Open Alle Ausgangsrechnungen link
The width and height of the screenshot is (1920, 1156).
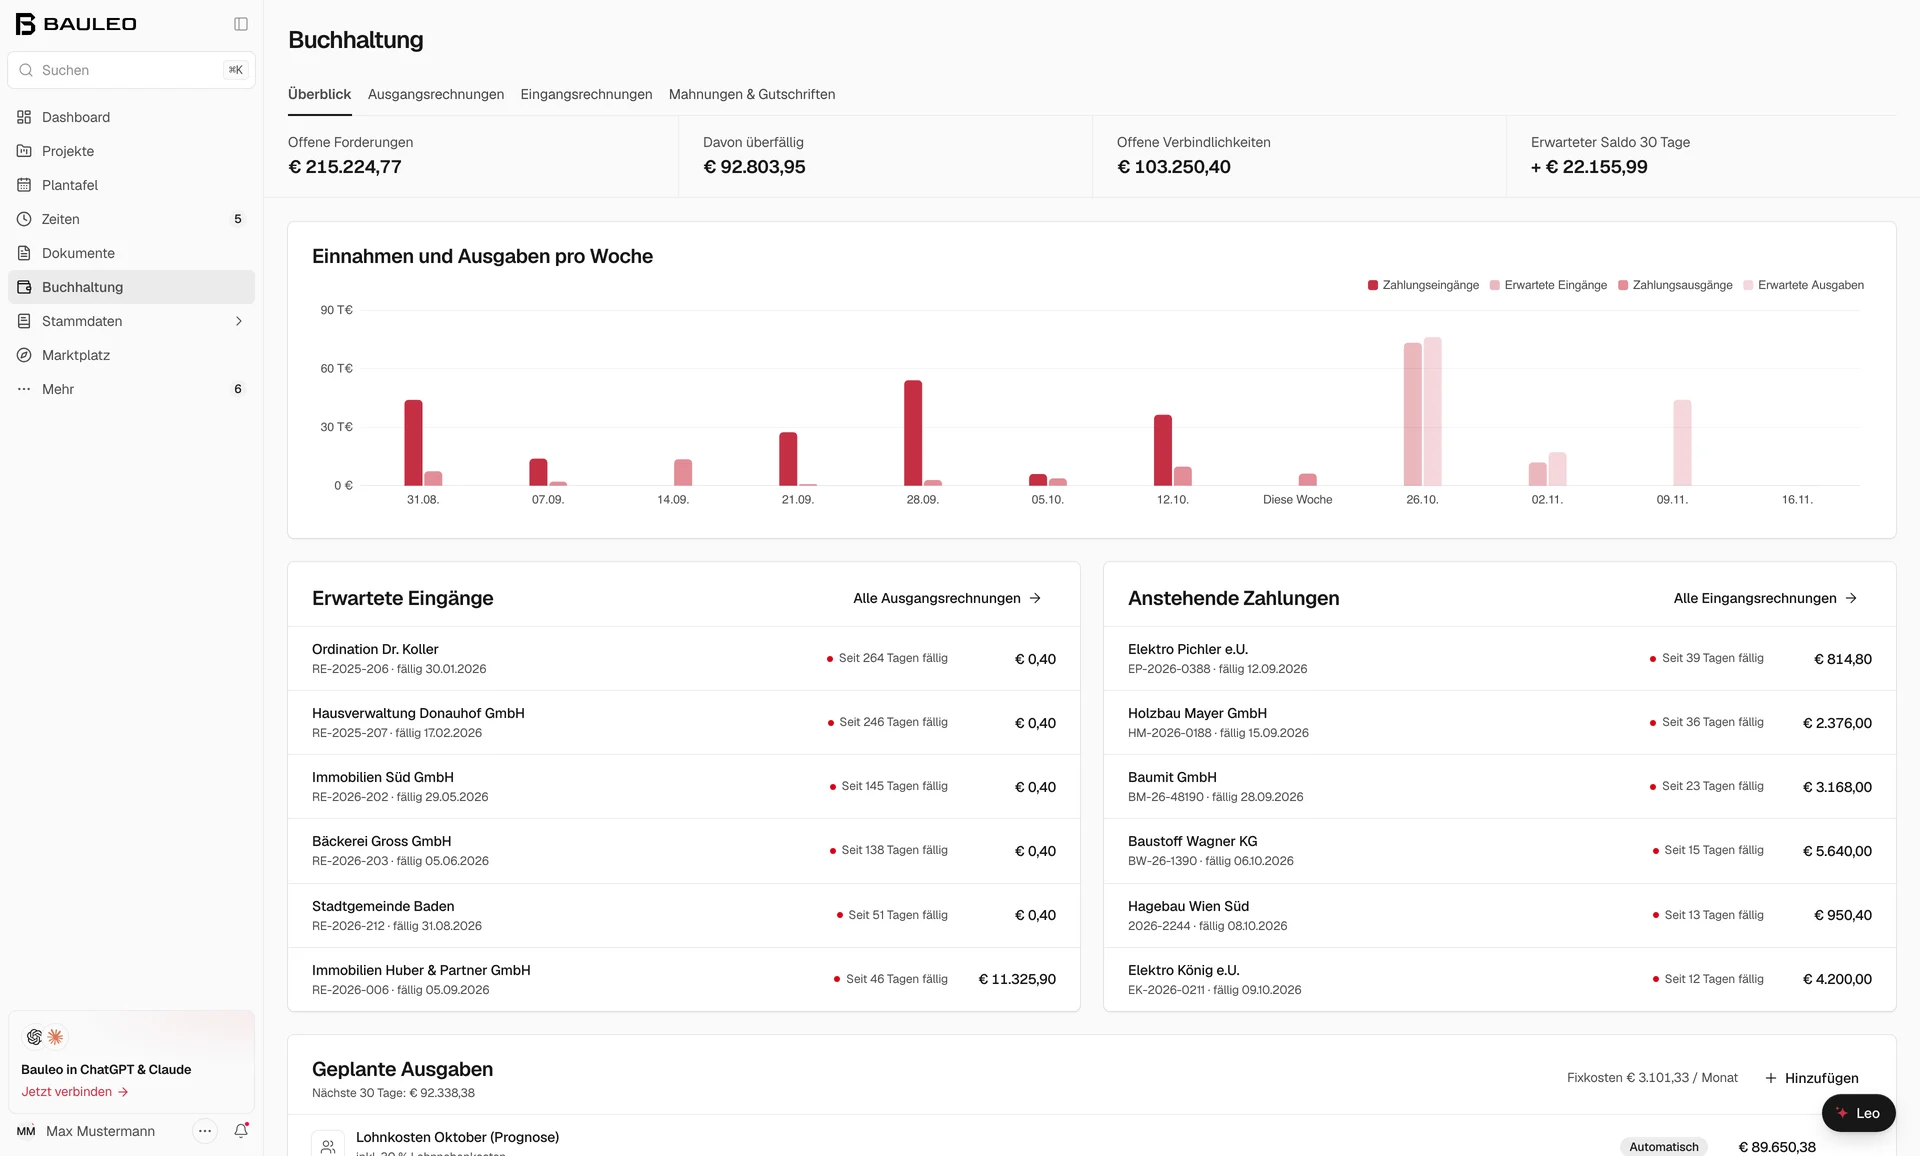click(947, 598)
